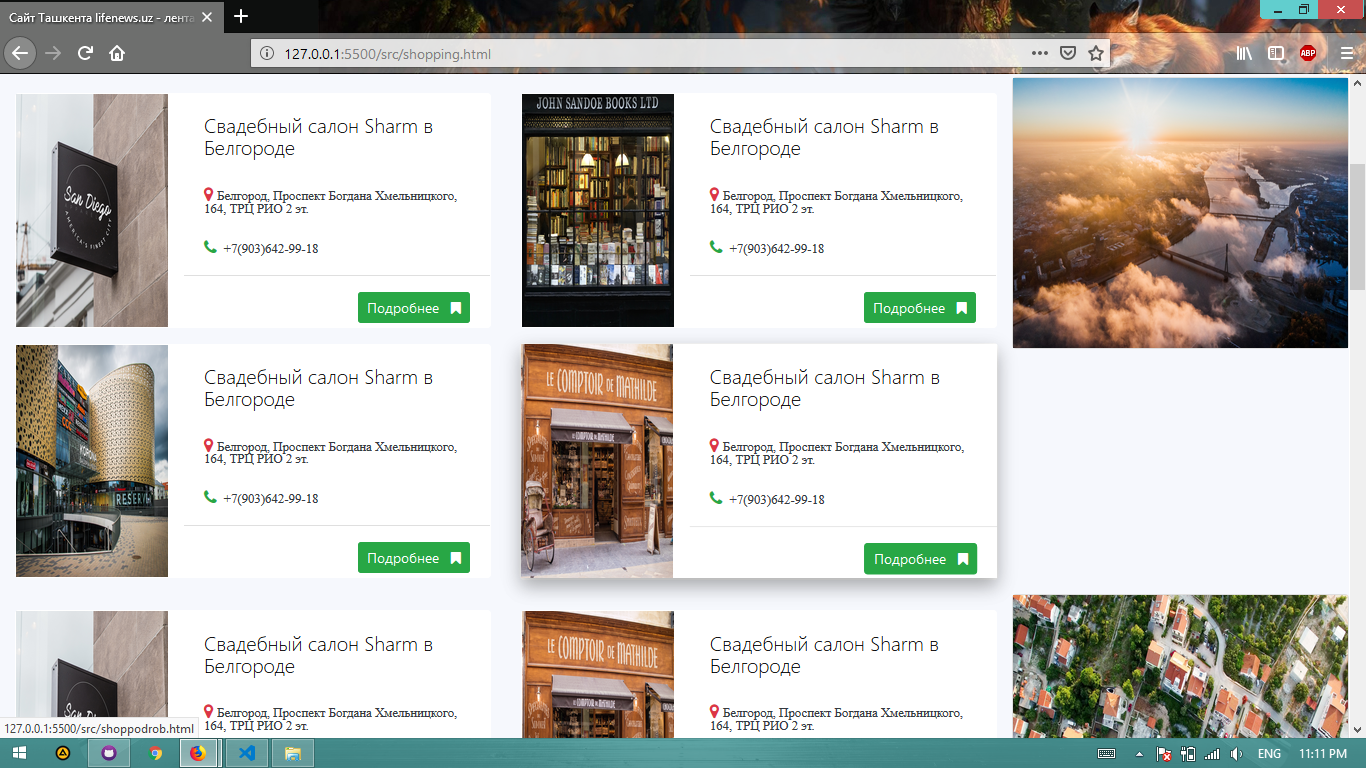Viewport: 1366px width, 768px height.
Task: Click Подробнее on the John Sandoe Books card
Action: coord(920,308)
